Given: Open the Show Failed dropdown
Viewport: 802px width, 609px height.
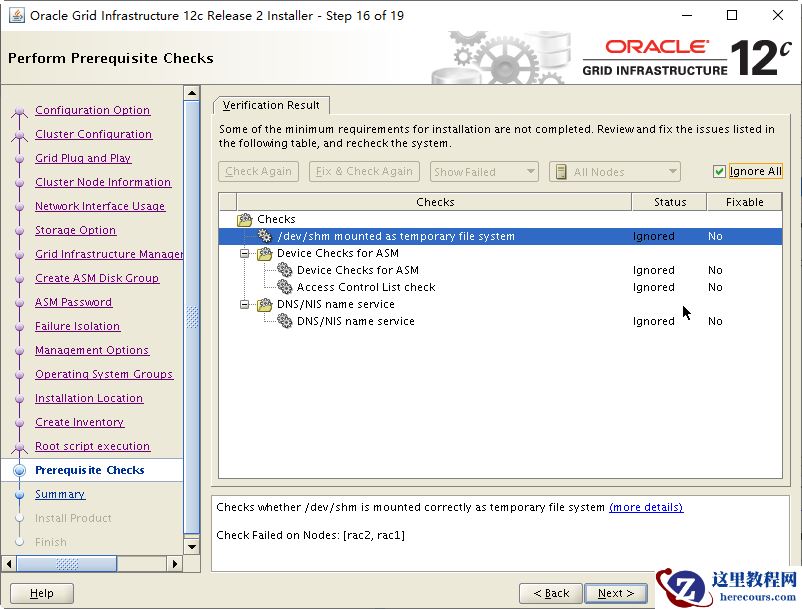Looking at the screenshot, I should pyautogui.click(x=484, y=172).
